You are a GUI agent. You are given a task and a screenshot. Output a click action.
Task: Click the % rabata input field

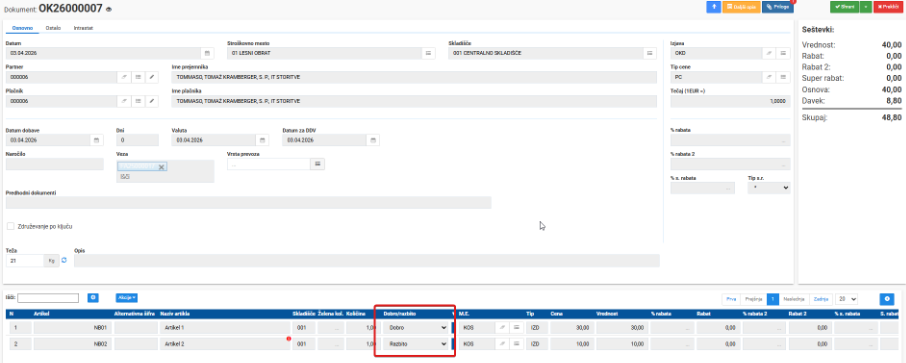[730, 140]
